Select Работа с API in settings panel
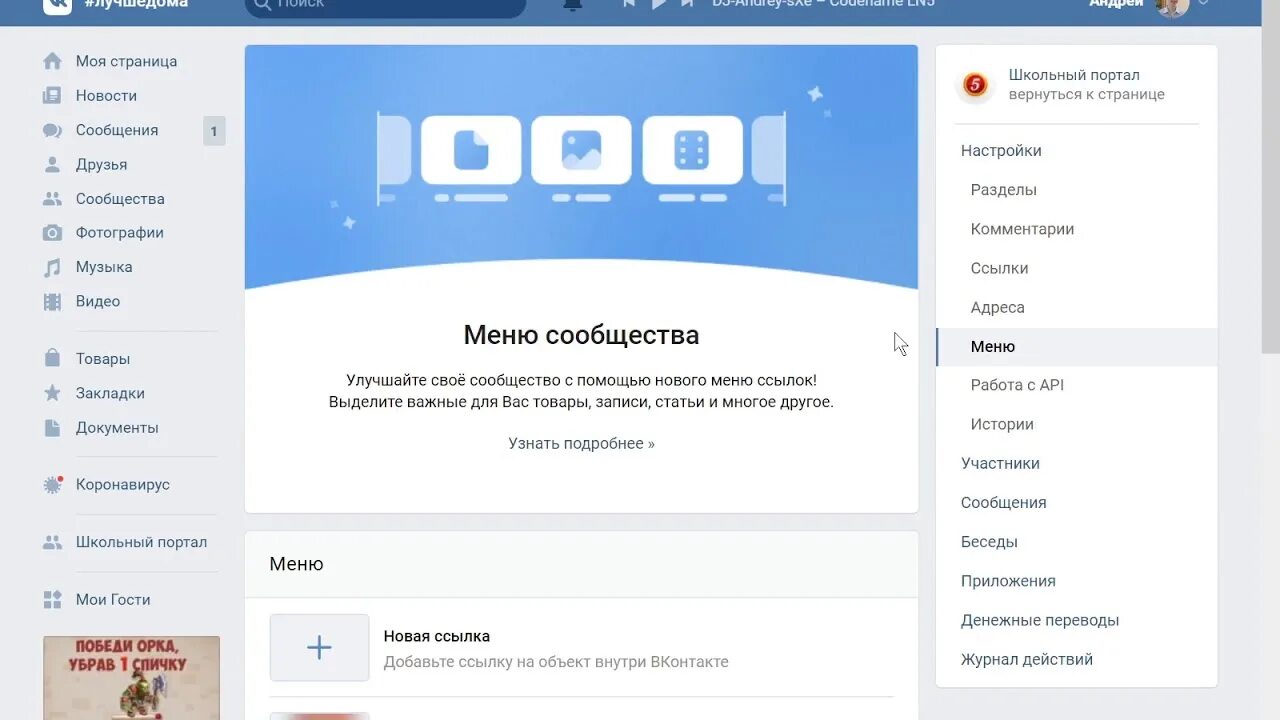 (x=1017, y=385)
